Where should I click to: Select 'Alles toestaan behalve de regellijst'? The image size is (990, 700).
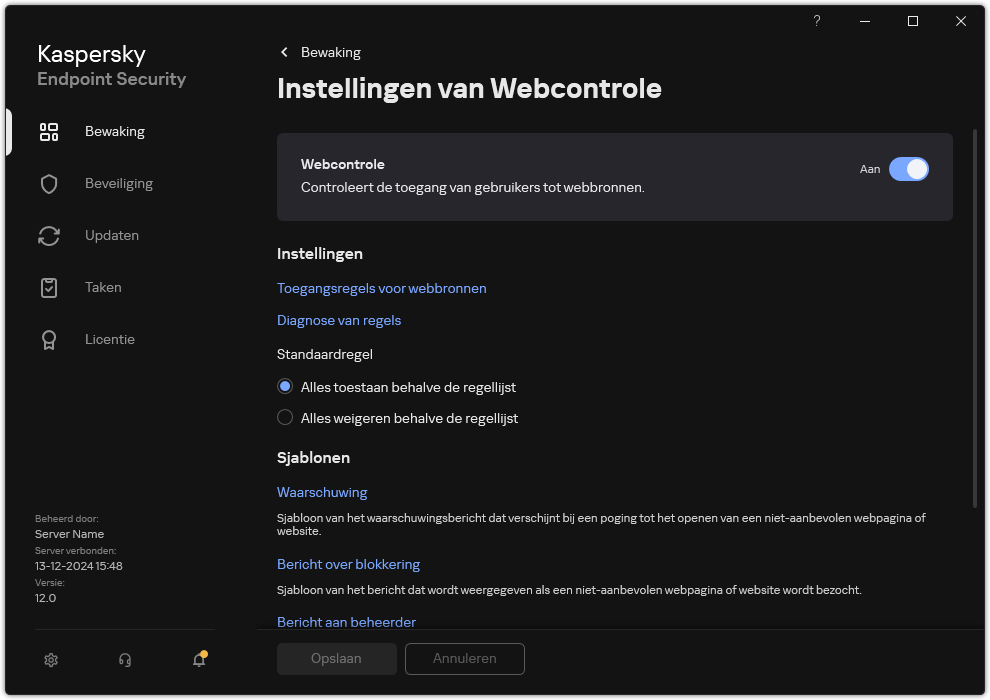pyautogui.click(x=285, y=386)
